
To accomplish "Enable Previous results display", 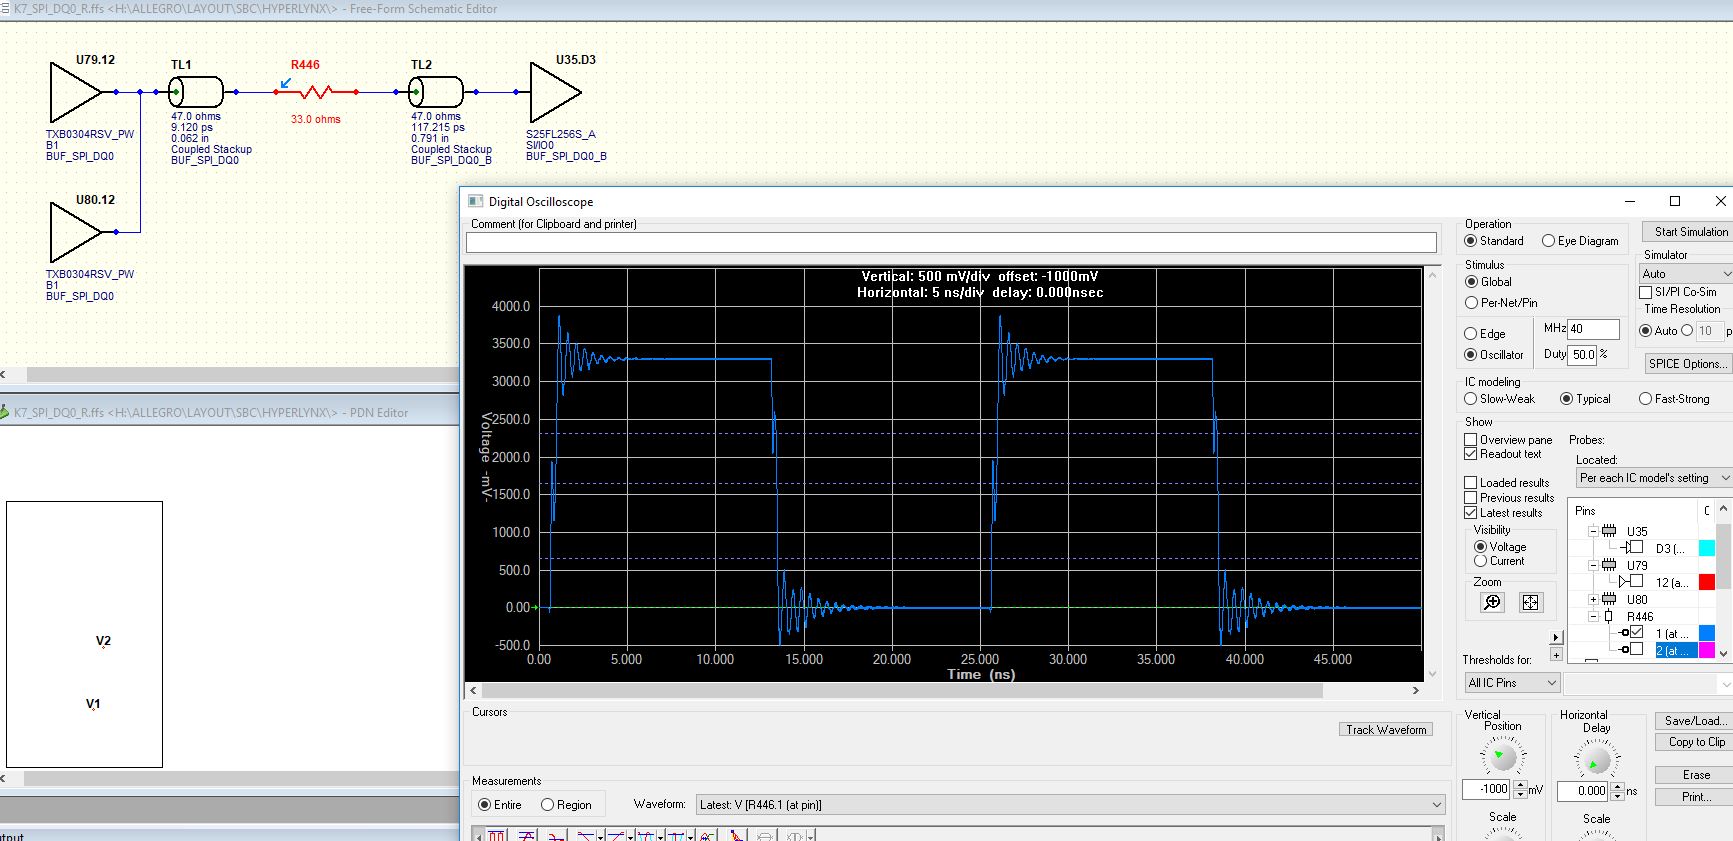I will (1471, 498).
